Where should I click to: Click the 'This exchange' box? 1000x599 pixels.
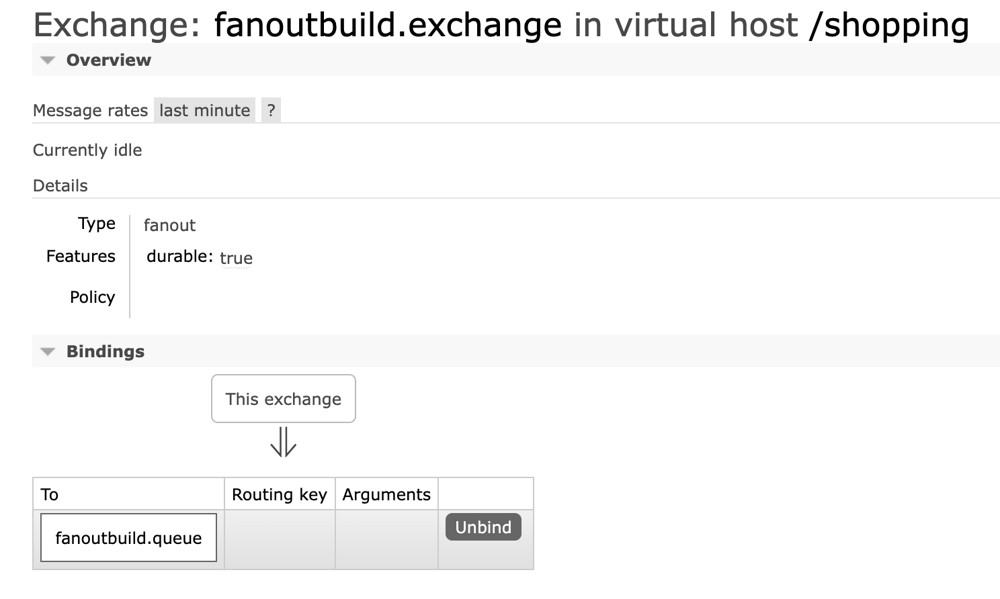point(283,399)
